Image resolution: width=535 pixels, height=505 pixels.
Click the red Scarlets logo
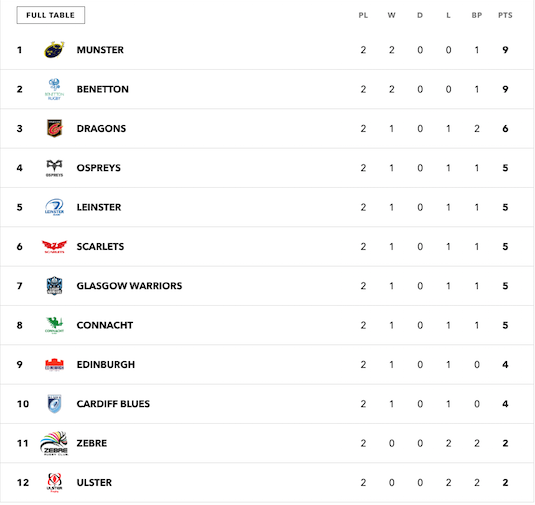[x=54, y=246]
